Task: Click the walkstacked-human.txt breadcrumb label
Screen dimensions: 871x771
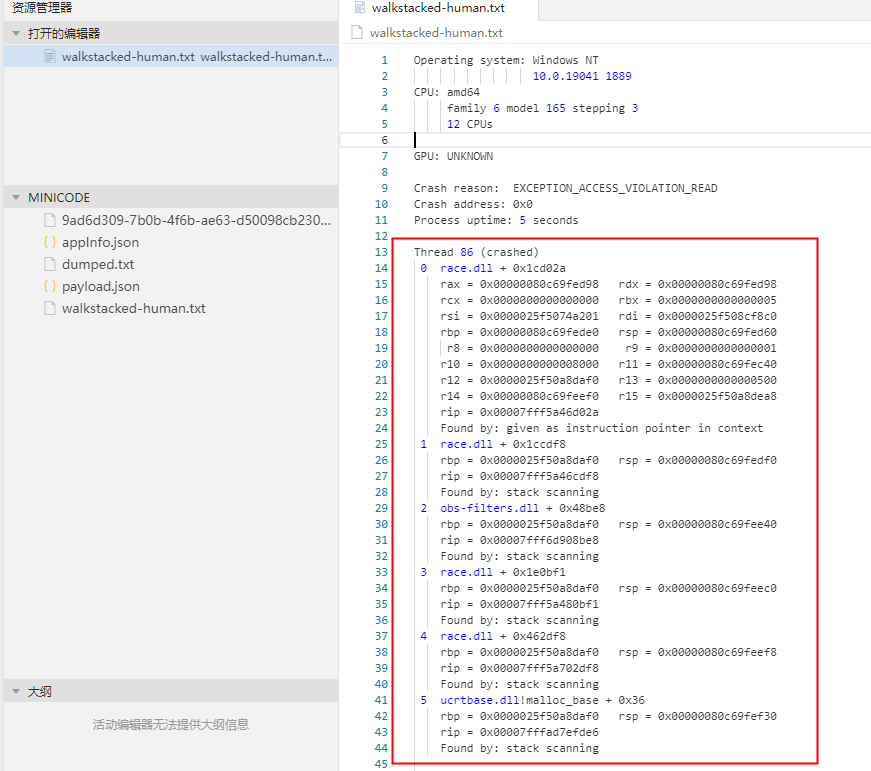Action: coord(436,33)
